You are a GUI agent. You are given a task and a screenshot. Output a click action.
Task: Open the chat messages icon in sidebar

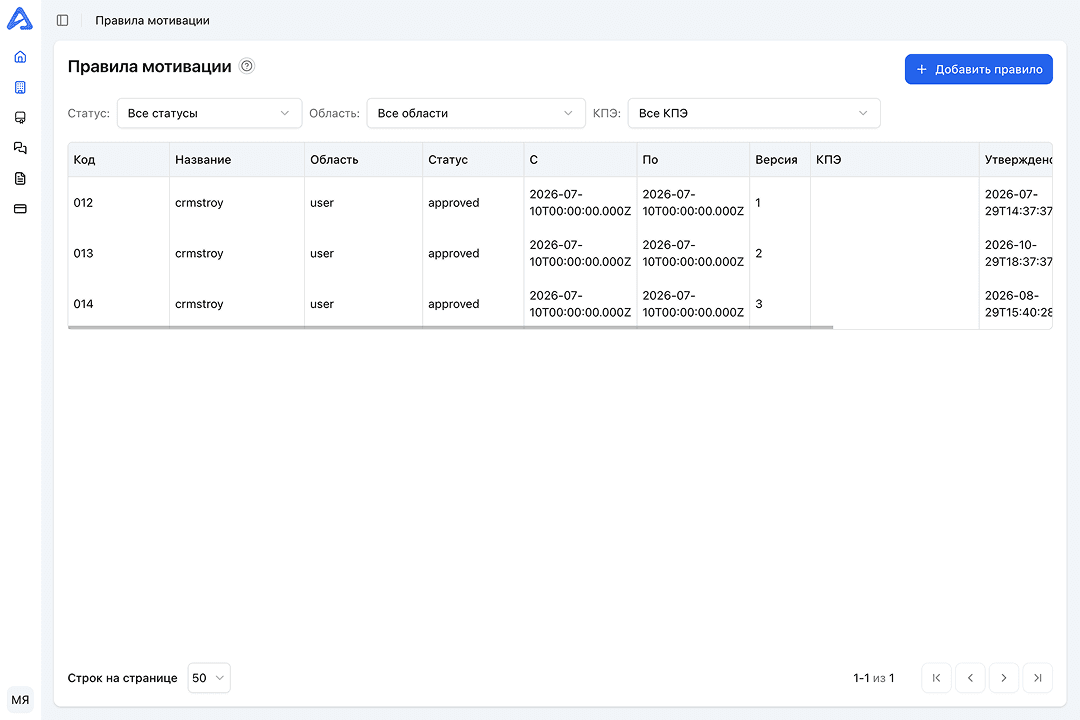20,148
